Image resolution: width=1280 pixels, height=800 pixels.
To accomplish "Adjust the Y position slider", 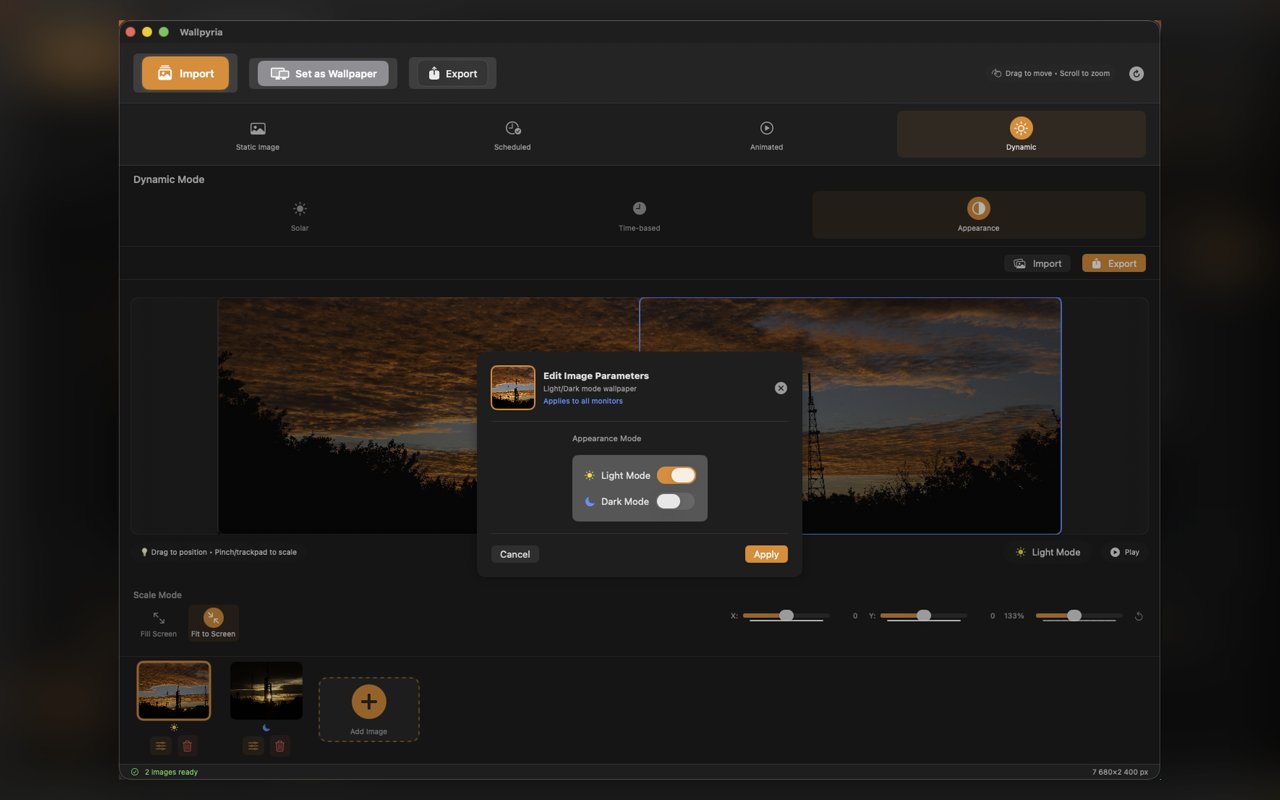I will pyautogui.click(x=923, y=616).
